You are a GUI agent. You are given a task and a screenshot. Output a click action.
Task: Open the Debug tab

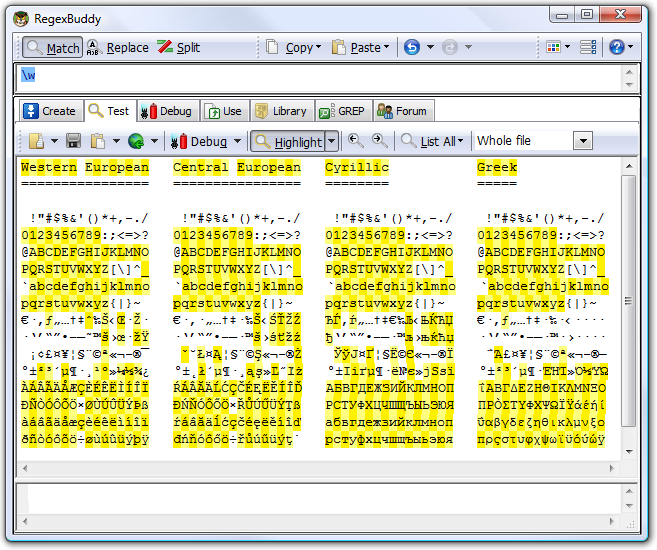(167, 111)
